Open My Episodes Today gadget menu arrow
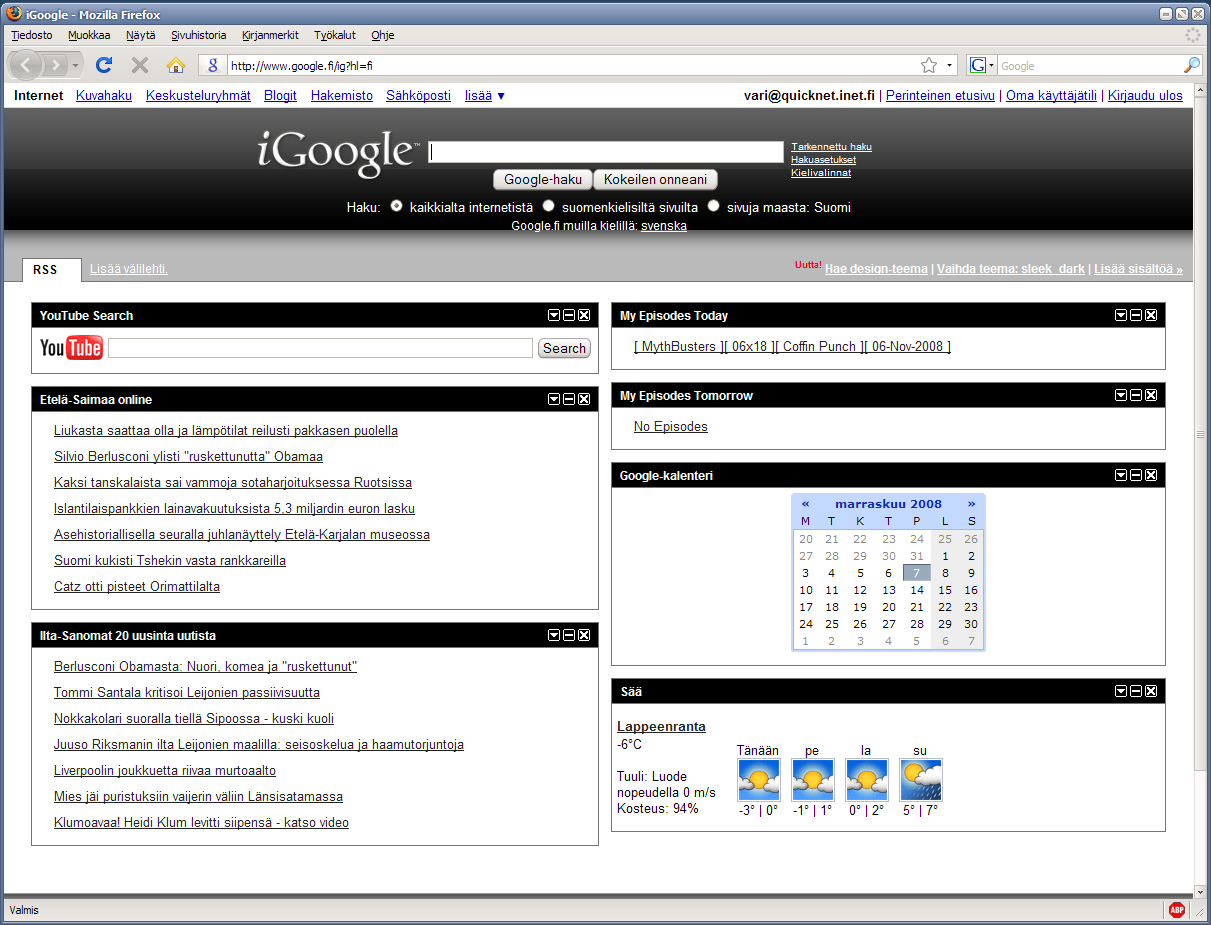 pos(1121,315)
